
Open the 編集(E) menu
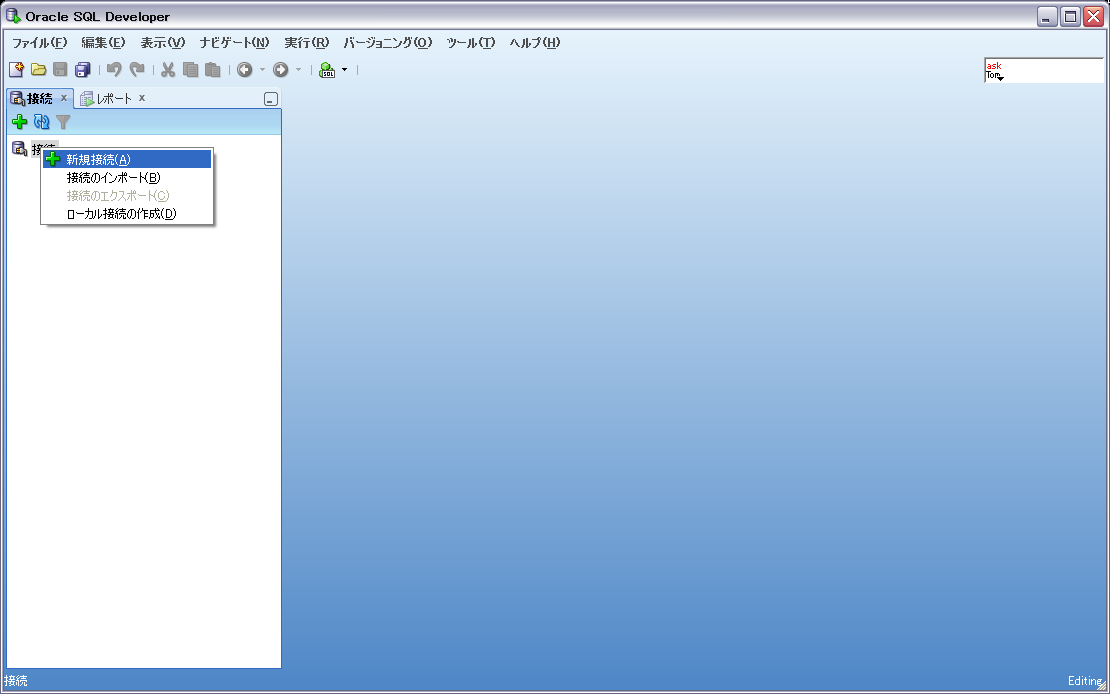103,42
